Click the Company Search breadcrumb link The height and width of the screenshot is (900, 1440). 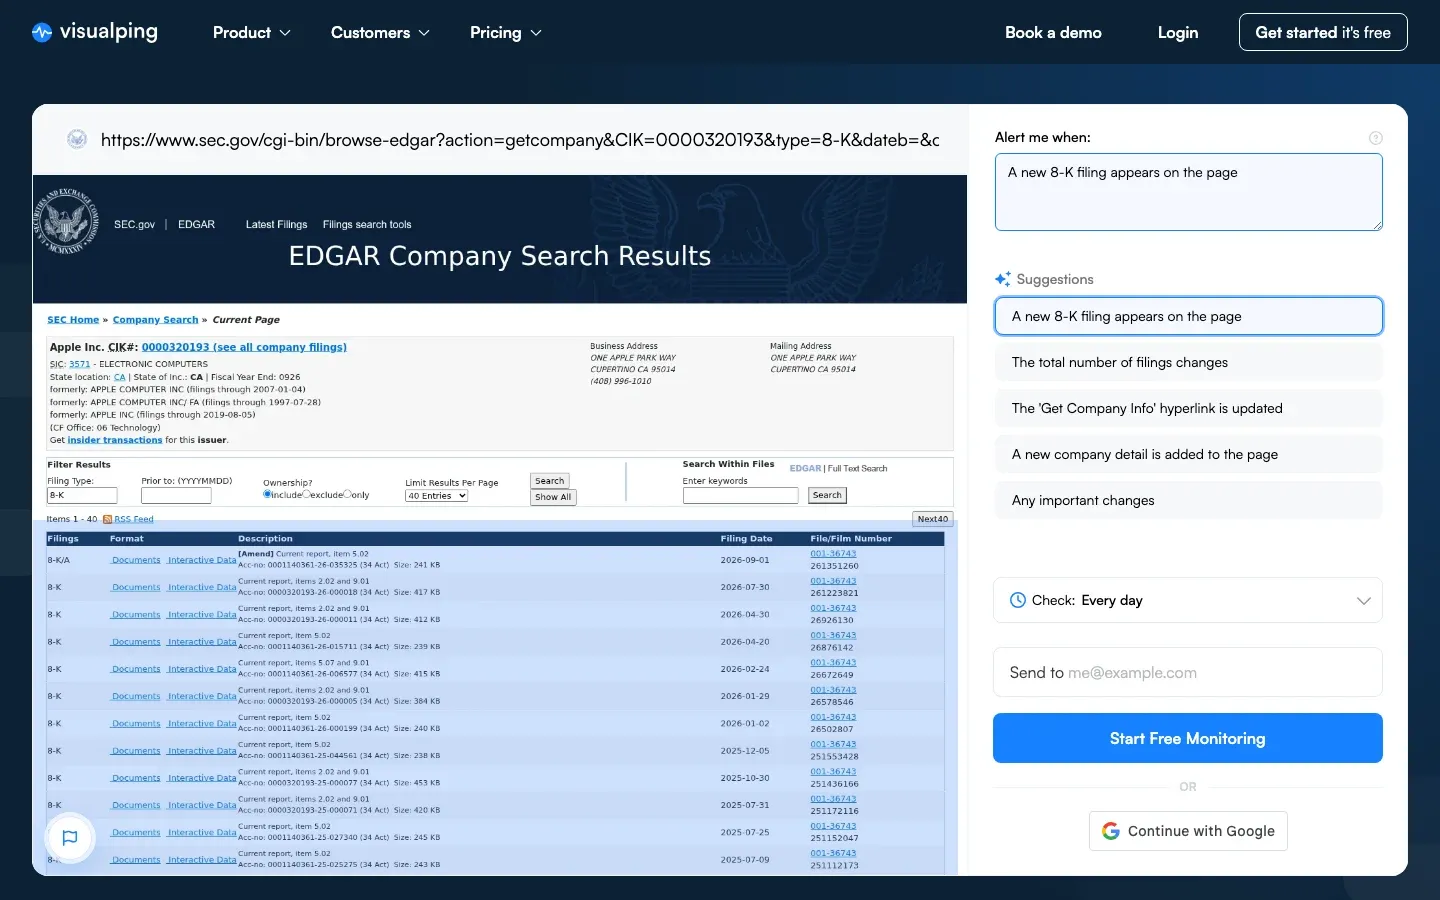coord(155,320)
